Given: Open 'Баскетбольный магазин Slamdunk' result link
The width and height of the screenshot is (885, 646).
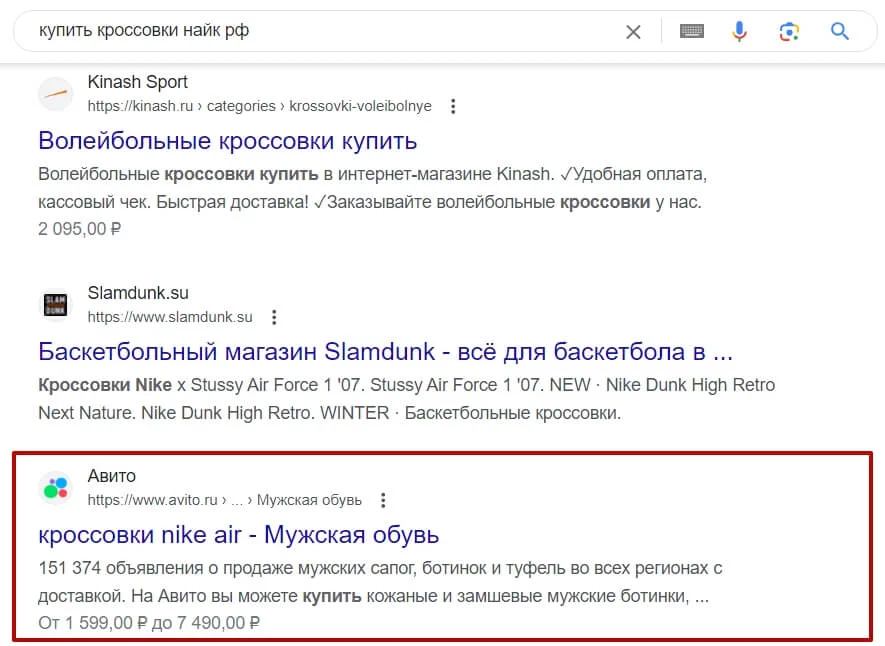Looking at the screenshot, I should [385, 352].
